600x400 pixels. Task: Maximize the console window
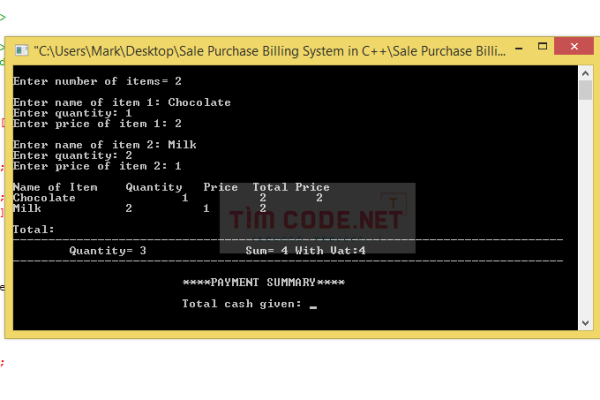point(543,47)
